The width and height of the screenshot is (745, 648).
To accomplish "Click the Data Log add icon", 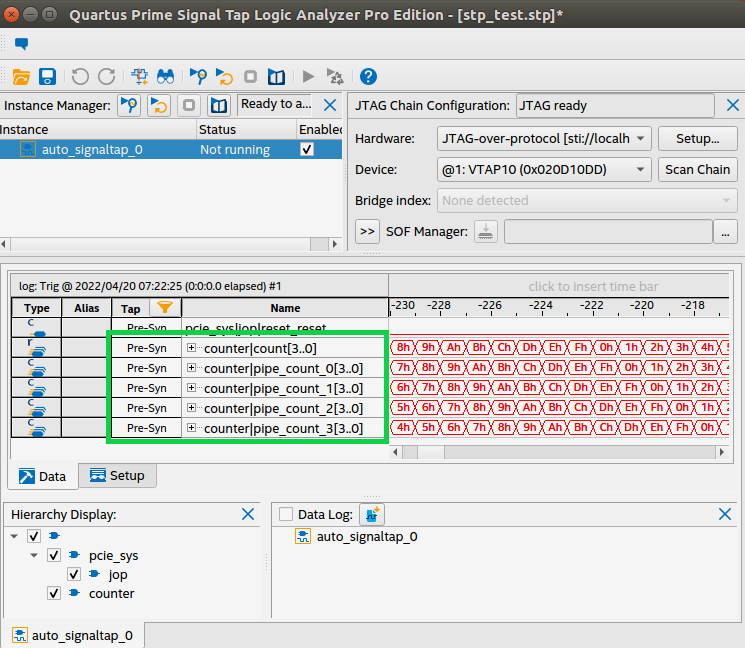I will (x=372, y=514).
